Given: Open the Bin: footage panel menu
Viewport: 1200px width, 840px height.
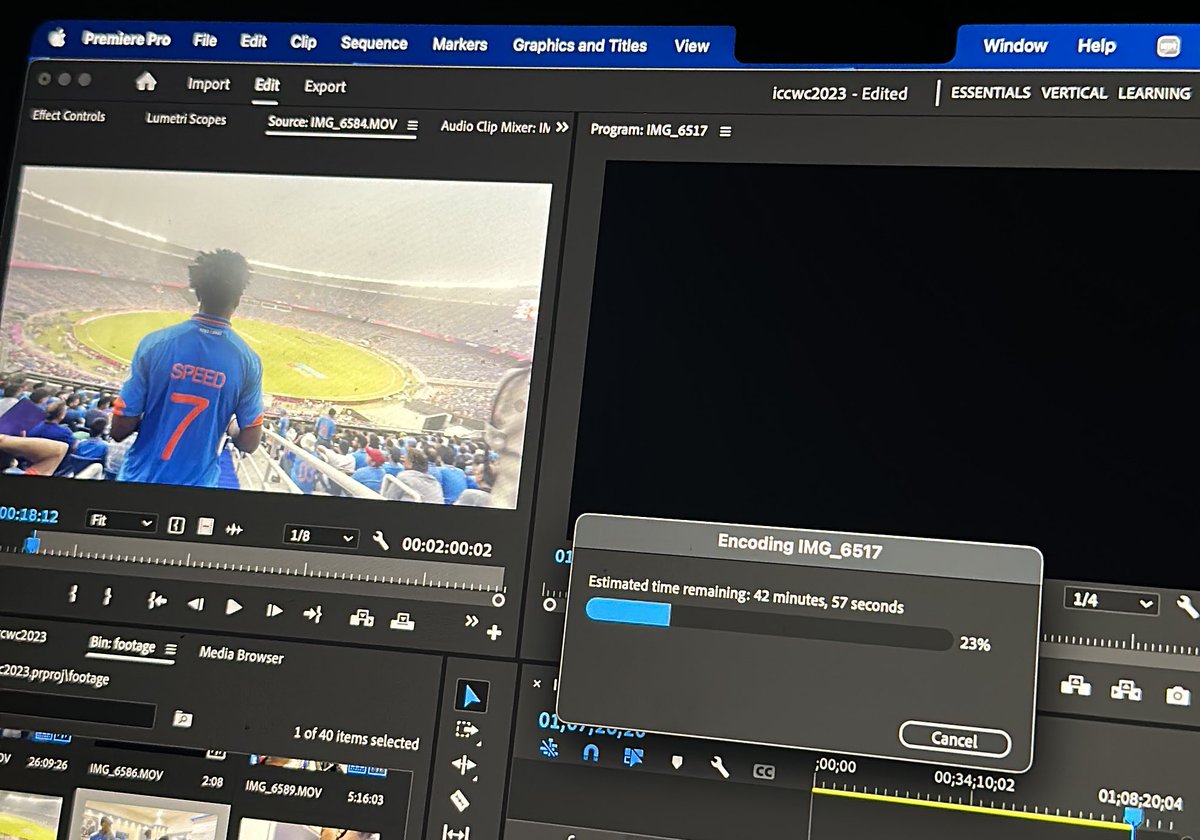Looking at the screenshot, I should (x=171, y=649).
